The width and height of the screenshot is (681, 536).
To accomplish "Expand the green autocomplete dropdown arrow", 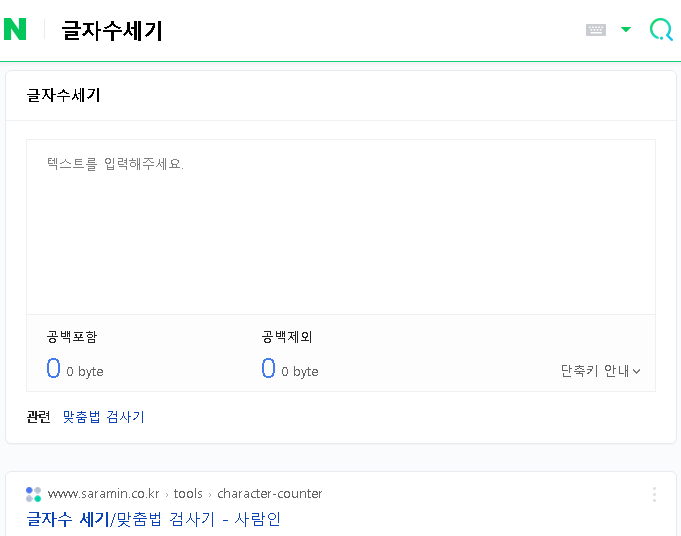I will click(626, 30).
